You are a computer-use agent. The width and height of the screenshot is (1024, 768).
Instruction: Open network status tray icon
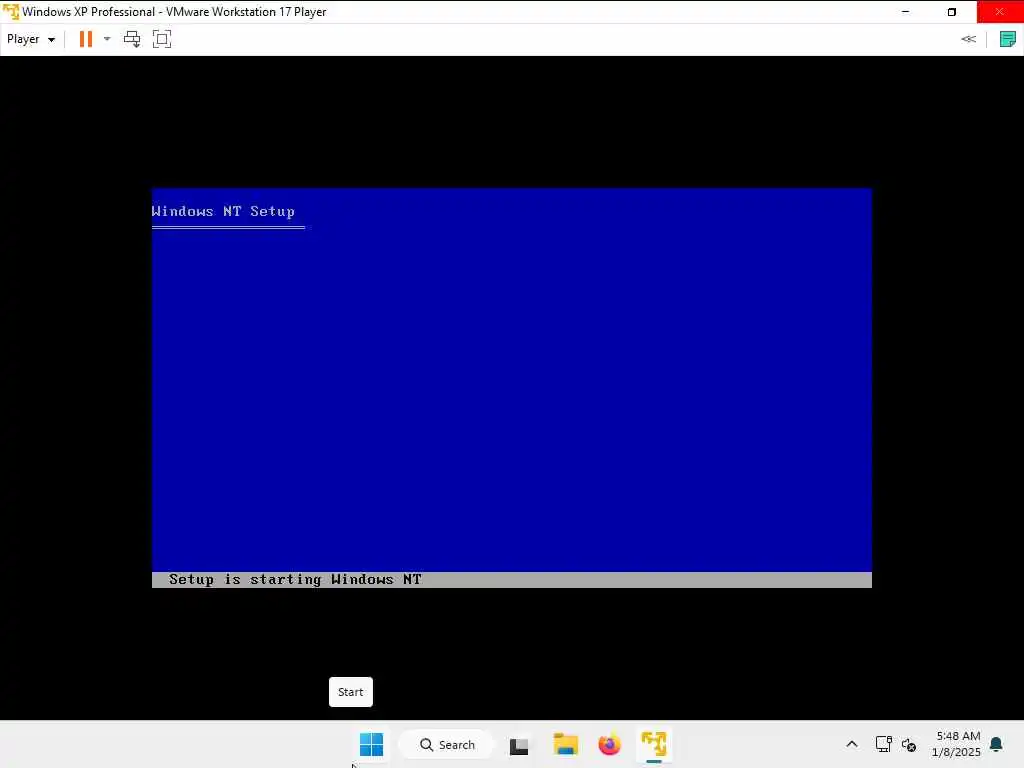[884, 744]
